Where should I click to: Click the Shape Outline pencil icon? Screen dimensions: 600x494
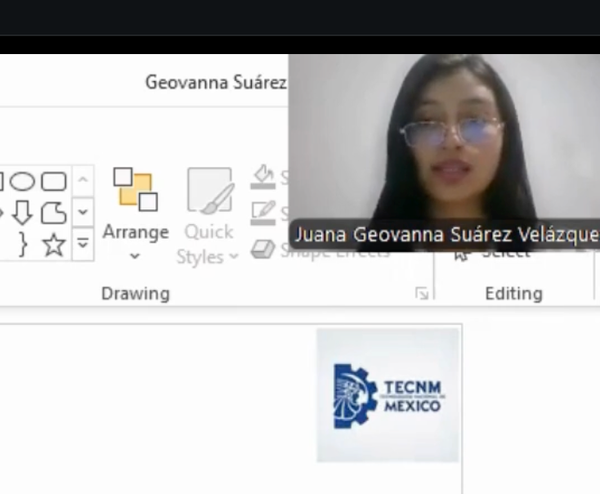[263, 212]
